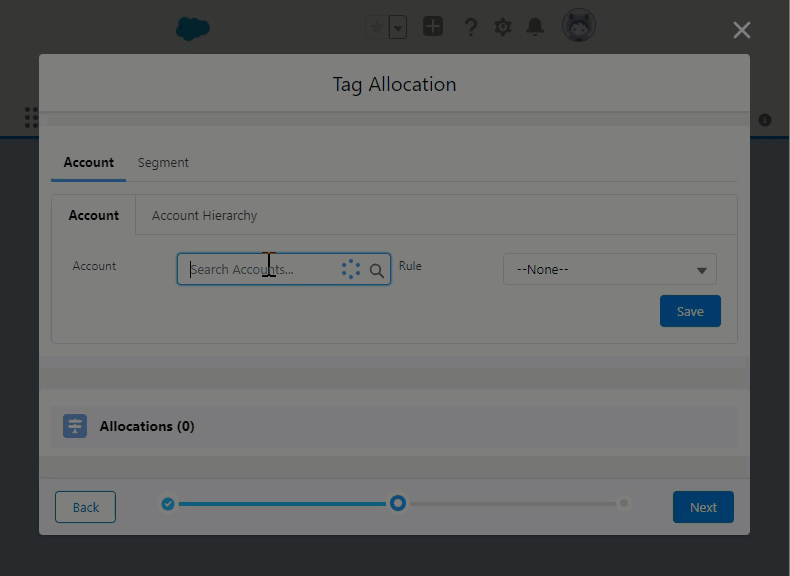
Task: Open the setup gear icon
Action: [502, 27]
